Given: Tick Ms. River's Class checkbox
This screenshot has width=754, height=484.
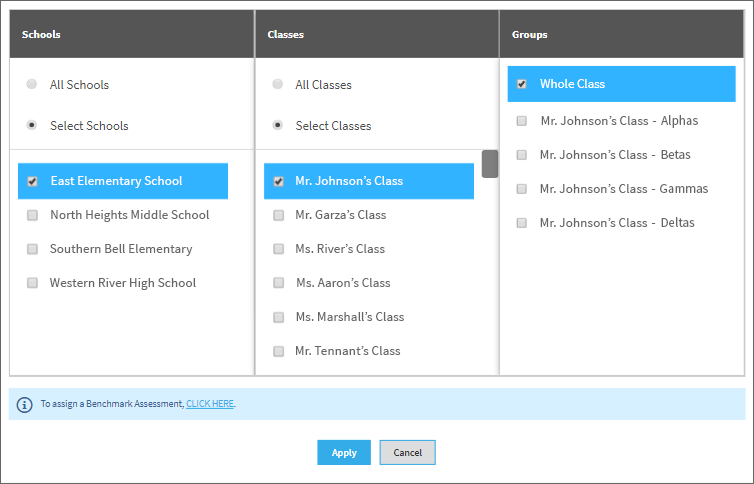Looking at the screenshot, I should (x=278, y=249).
